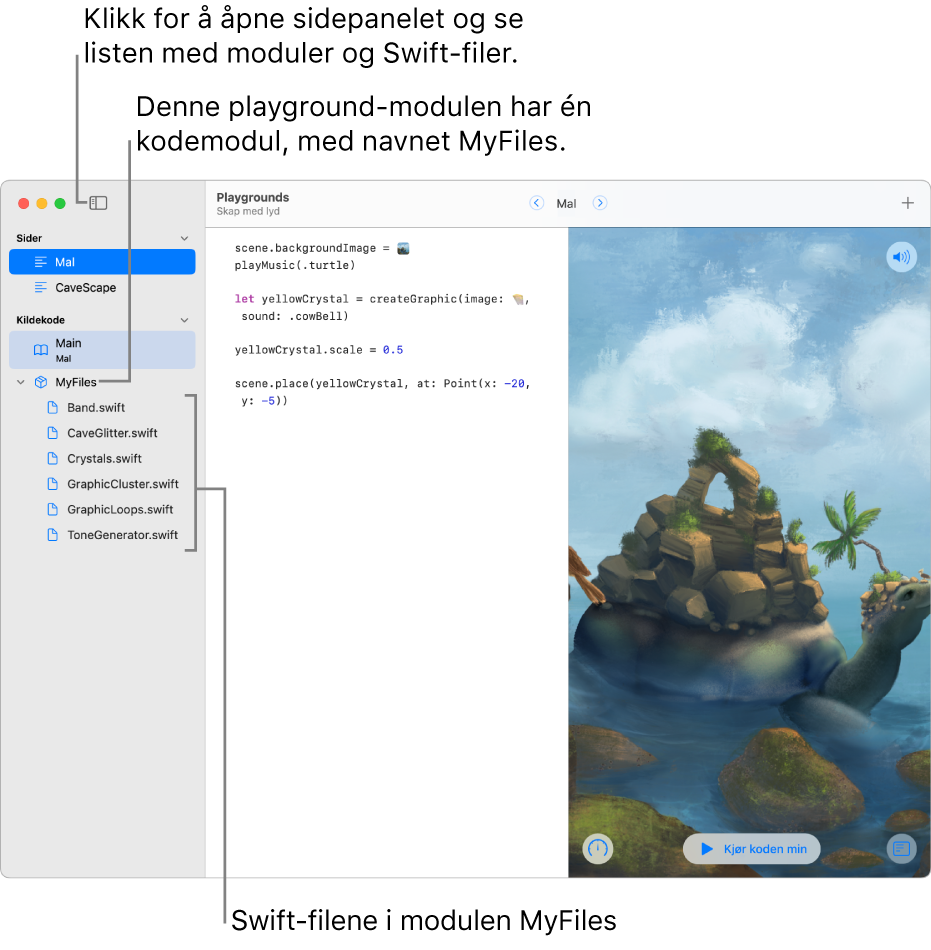The width and height of the screenshot is (931, 950).
Task: Open CaveGlitter.swift file
Action: (x=112, y=433)
